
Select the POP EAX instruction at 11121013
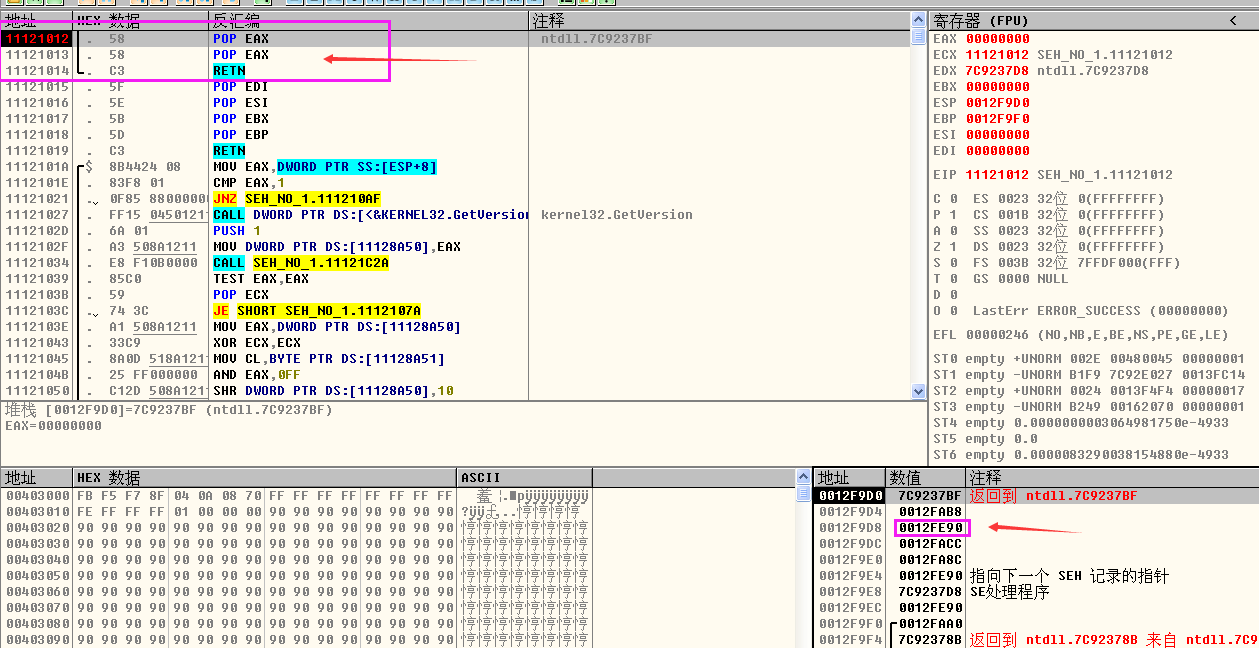pyautogui.click(x=241, y=55)
